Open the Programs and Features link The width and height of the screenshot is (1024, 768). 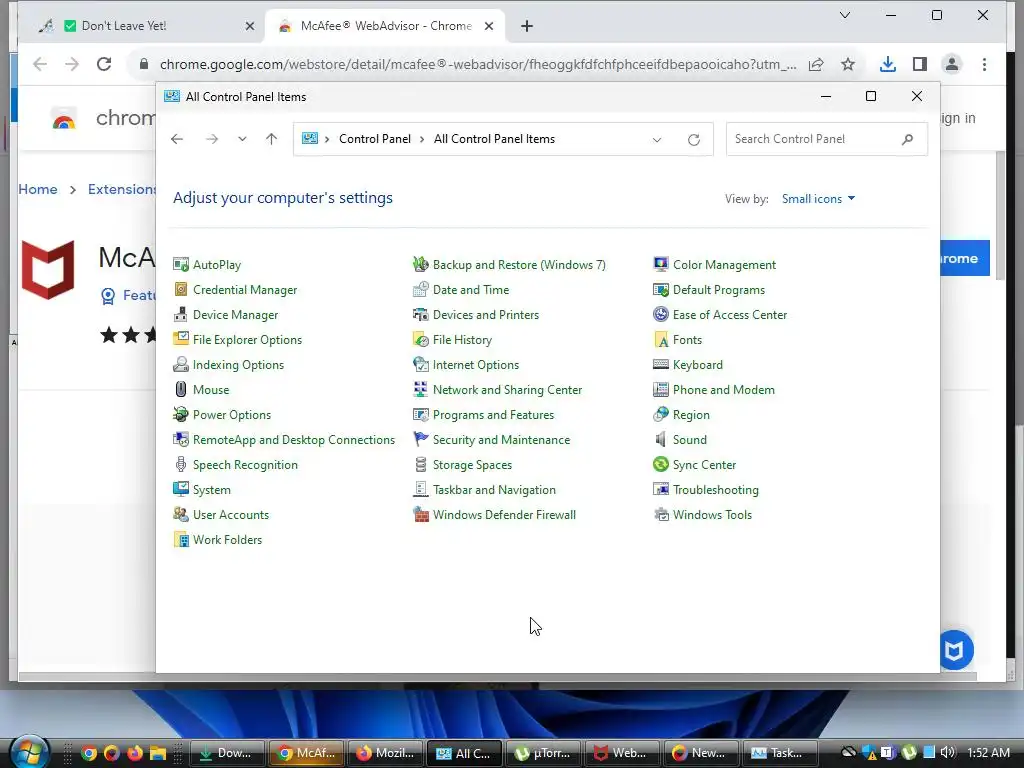pos(493,415)
